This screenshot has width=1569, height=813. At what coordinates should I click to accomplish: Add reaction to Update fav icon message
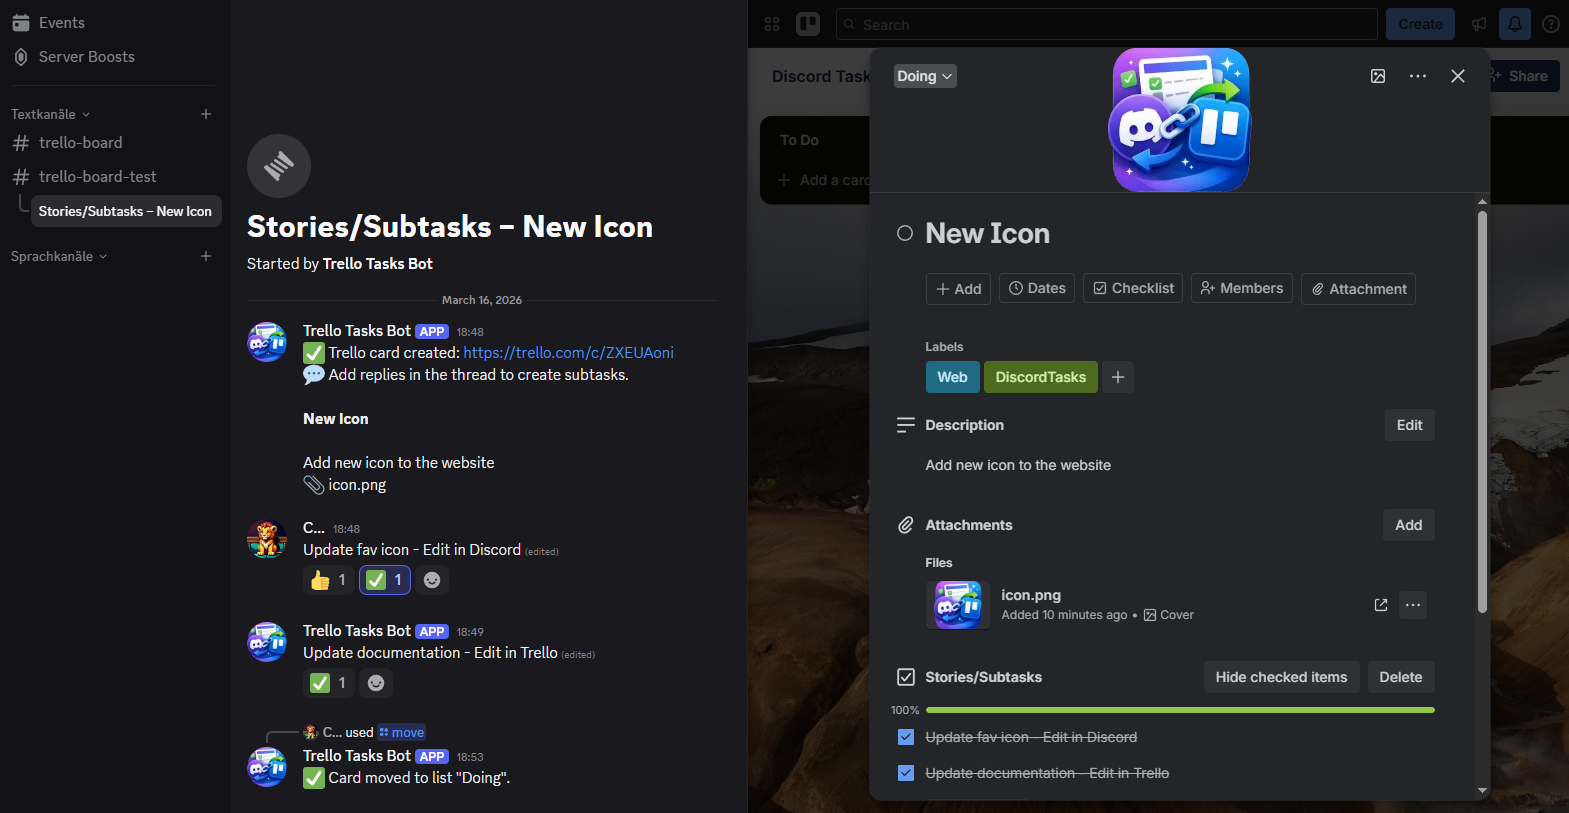[432, 580]
